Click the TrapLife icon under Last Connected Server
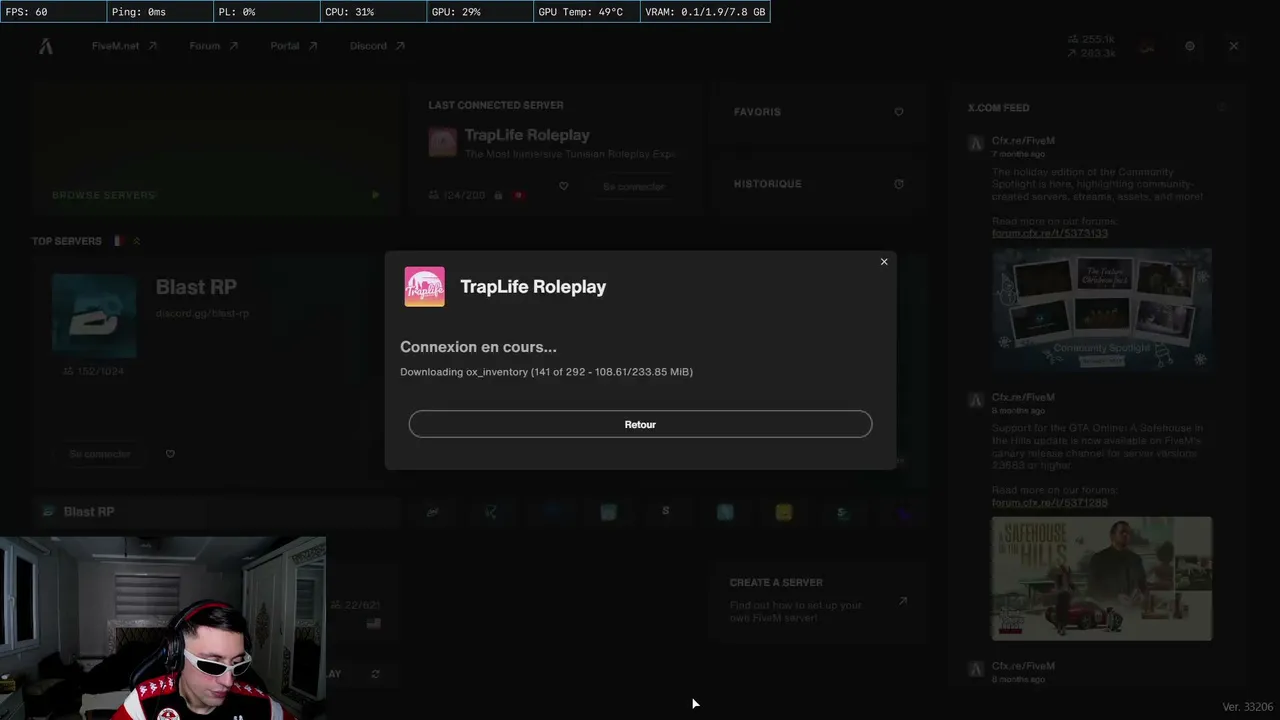Image resolution: width=1280 pixels, height=720 pixels. coord(442,142)
